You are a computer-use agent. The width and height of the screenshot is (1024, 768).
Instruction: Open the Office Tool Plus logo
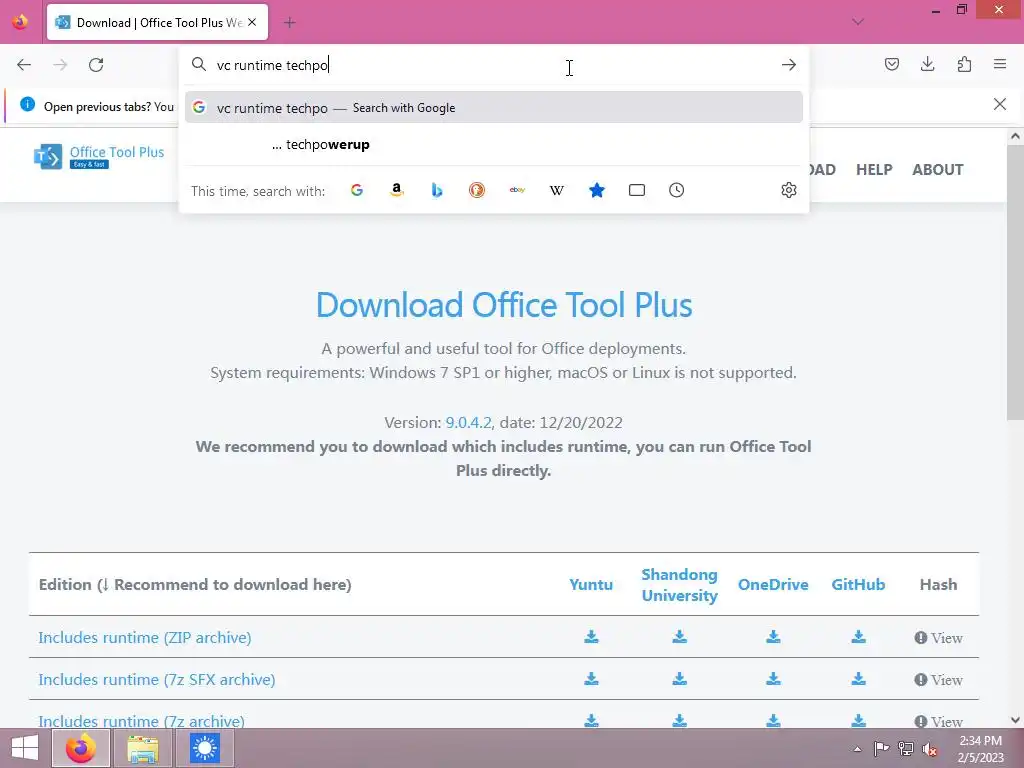click(99, 157)
